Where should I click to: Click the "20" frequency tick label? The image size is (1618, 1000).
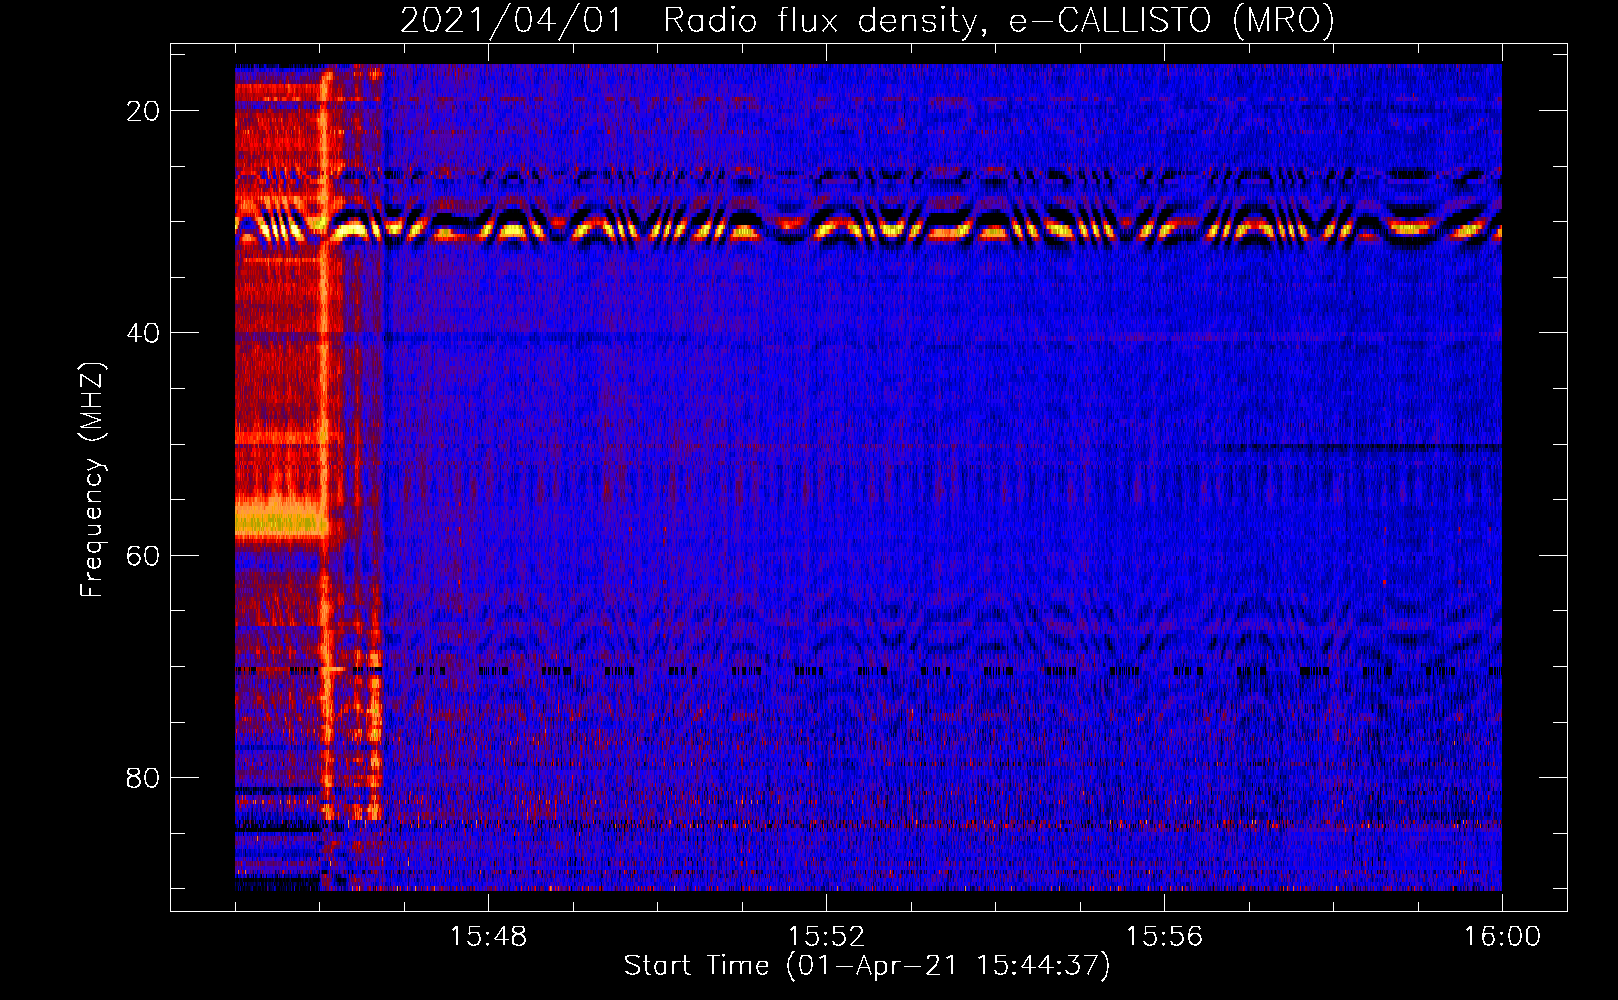point(144,111)
